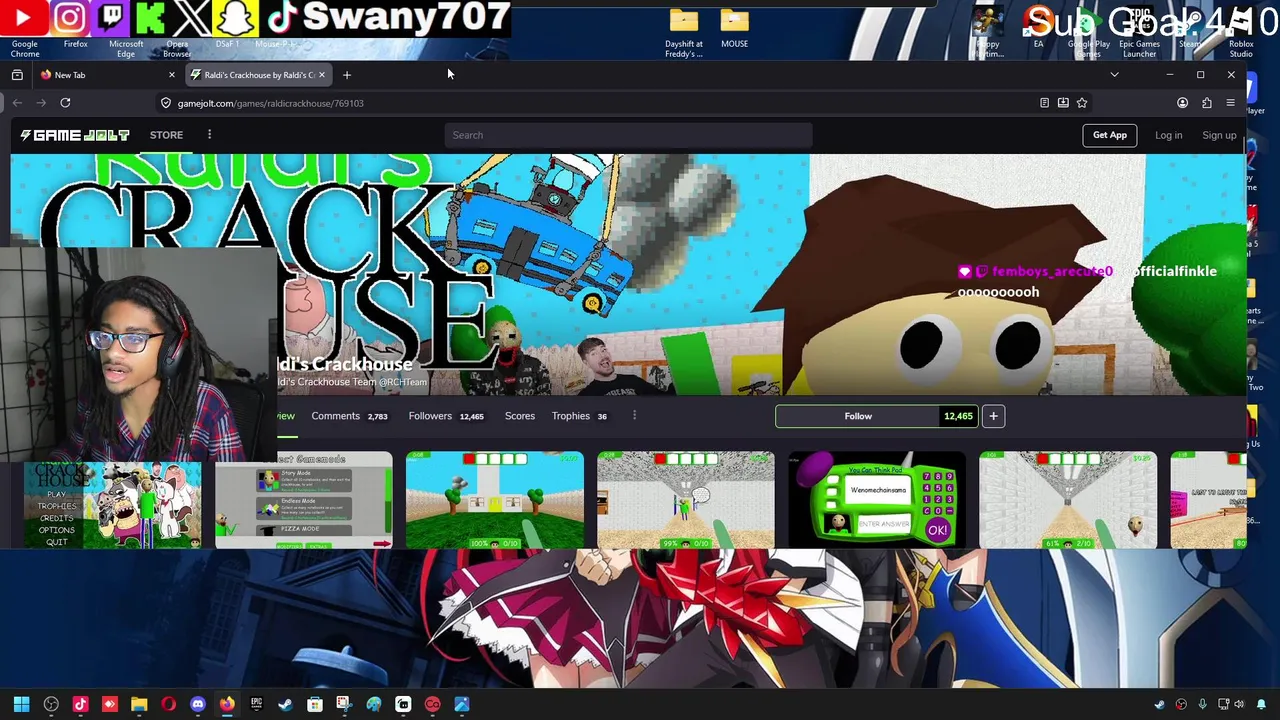Image resolution: width=1280 pixels, height=720 pixels.
Task: Close the Raldi's Crackhouse tab
Action: coord(321,75)
